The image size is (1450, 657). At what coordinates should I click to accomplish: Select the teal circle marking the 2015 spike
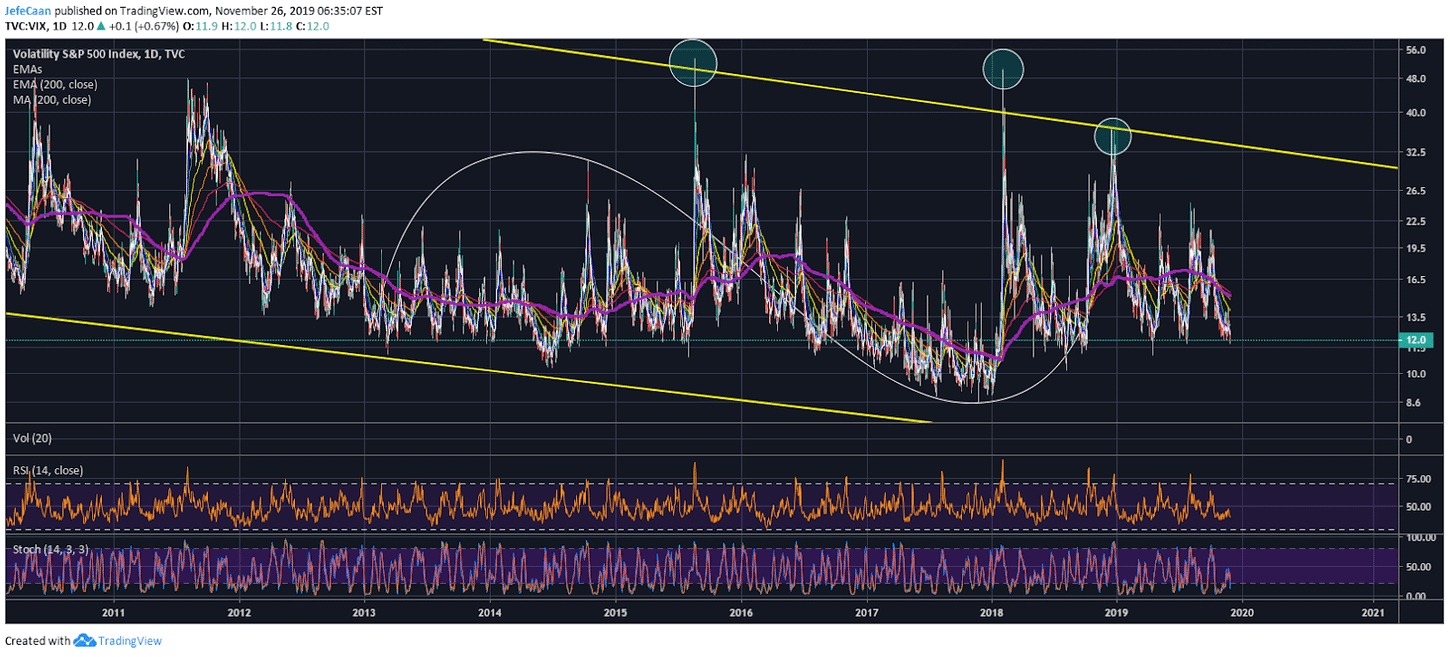[694, 62]
